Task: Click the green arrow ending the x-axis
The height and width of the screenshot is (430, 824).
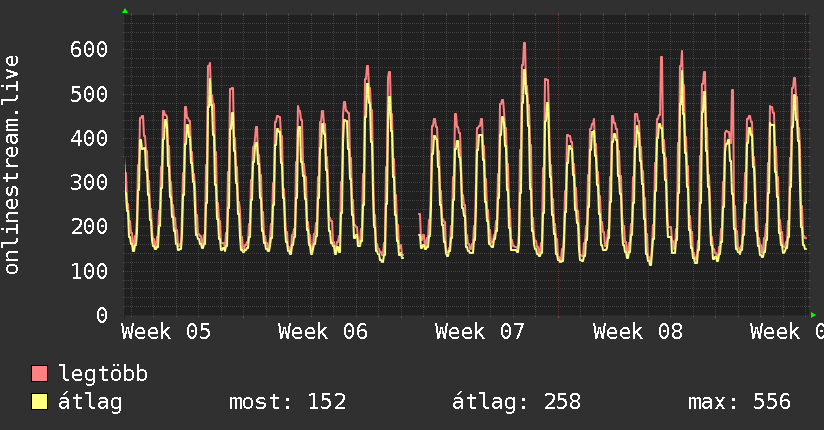Action: pos(813,315)
